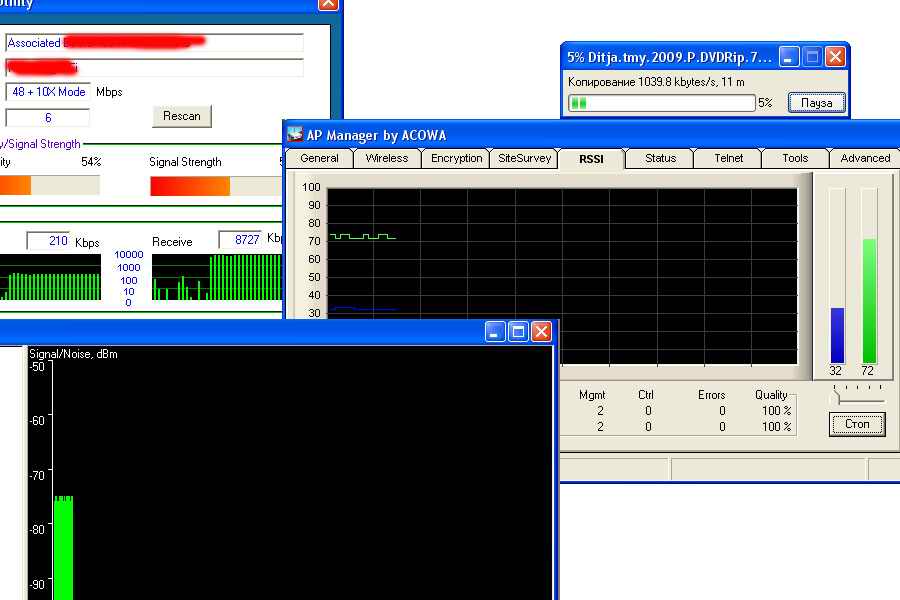Click the 48 + 10X Mode rate field
This screenshot has width=900, height=600.
pyautogui.click(x=48, y=92)
